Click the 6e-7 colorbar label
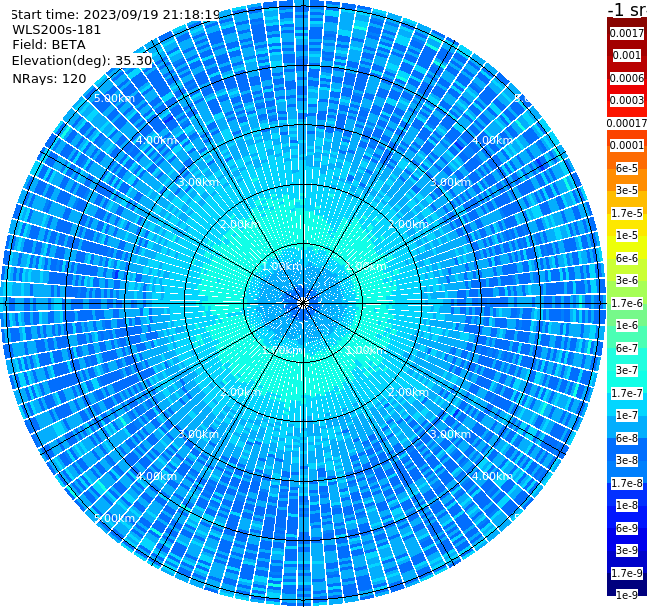This screenshot has height=607, width=647. [627, 348]
